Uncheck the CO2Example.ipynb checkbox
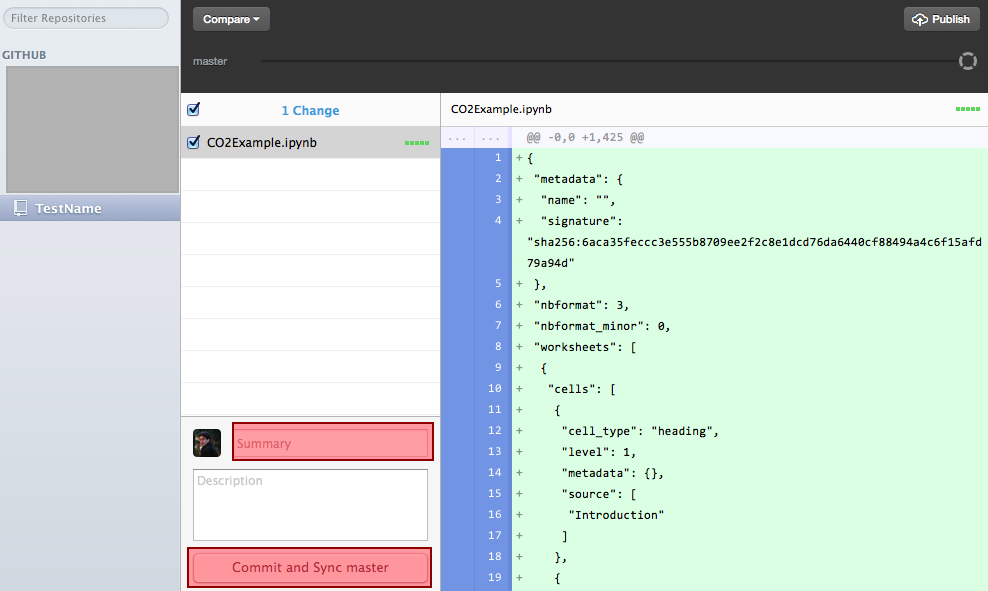The height and width of the screenshot is (591, 988). [x=193, y=142]
